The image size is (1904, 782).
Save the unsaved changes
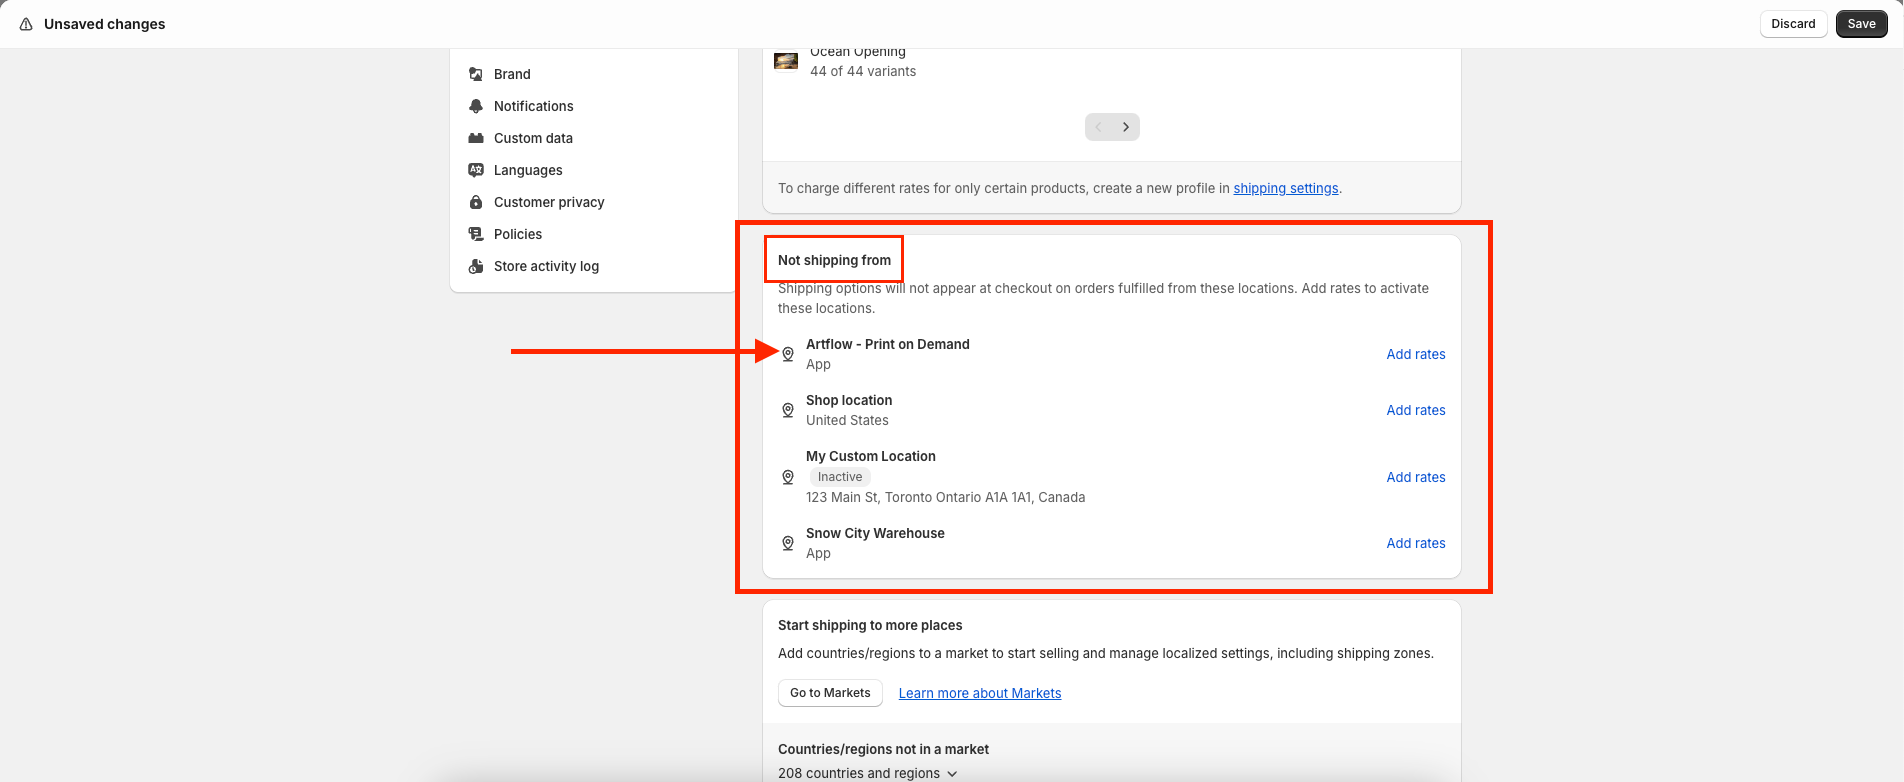pyautogui.click(x=1861, y=24)
